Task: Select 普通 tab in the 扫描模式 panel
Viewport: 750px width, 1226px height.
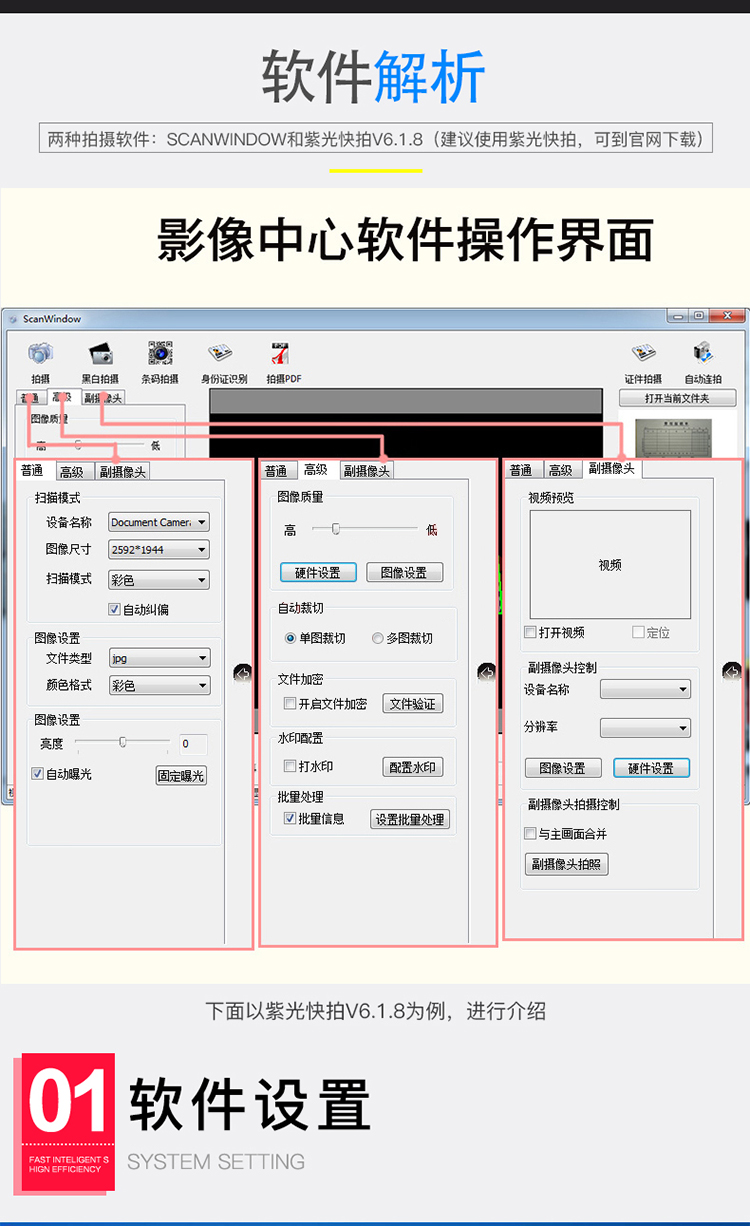Action: click(x=32, y=471)
